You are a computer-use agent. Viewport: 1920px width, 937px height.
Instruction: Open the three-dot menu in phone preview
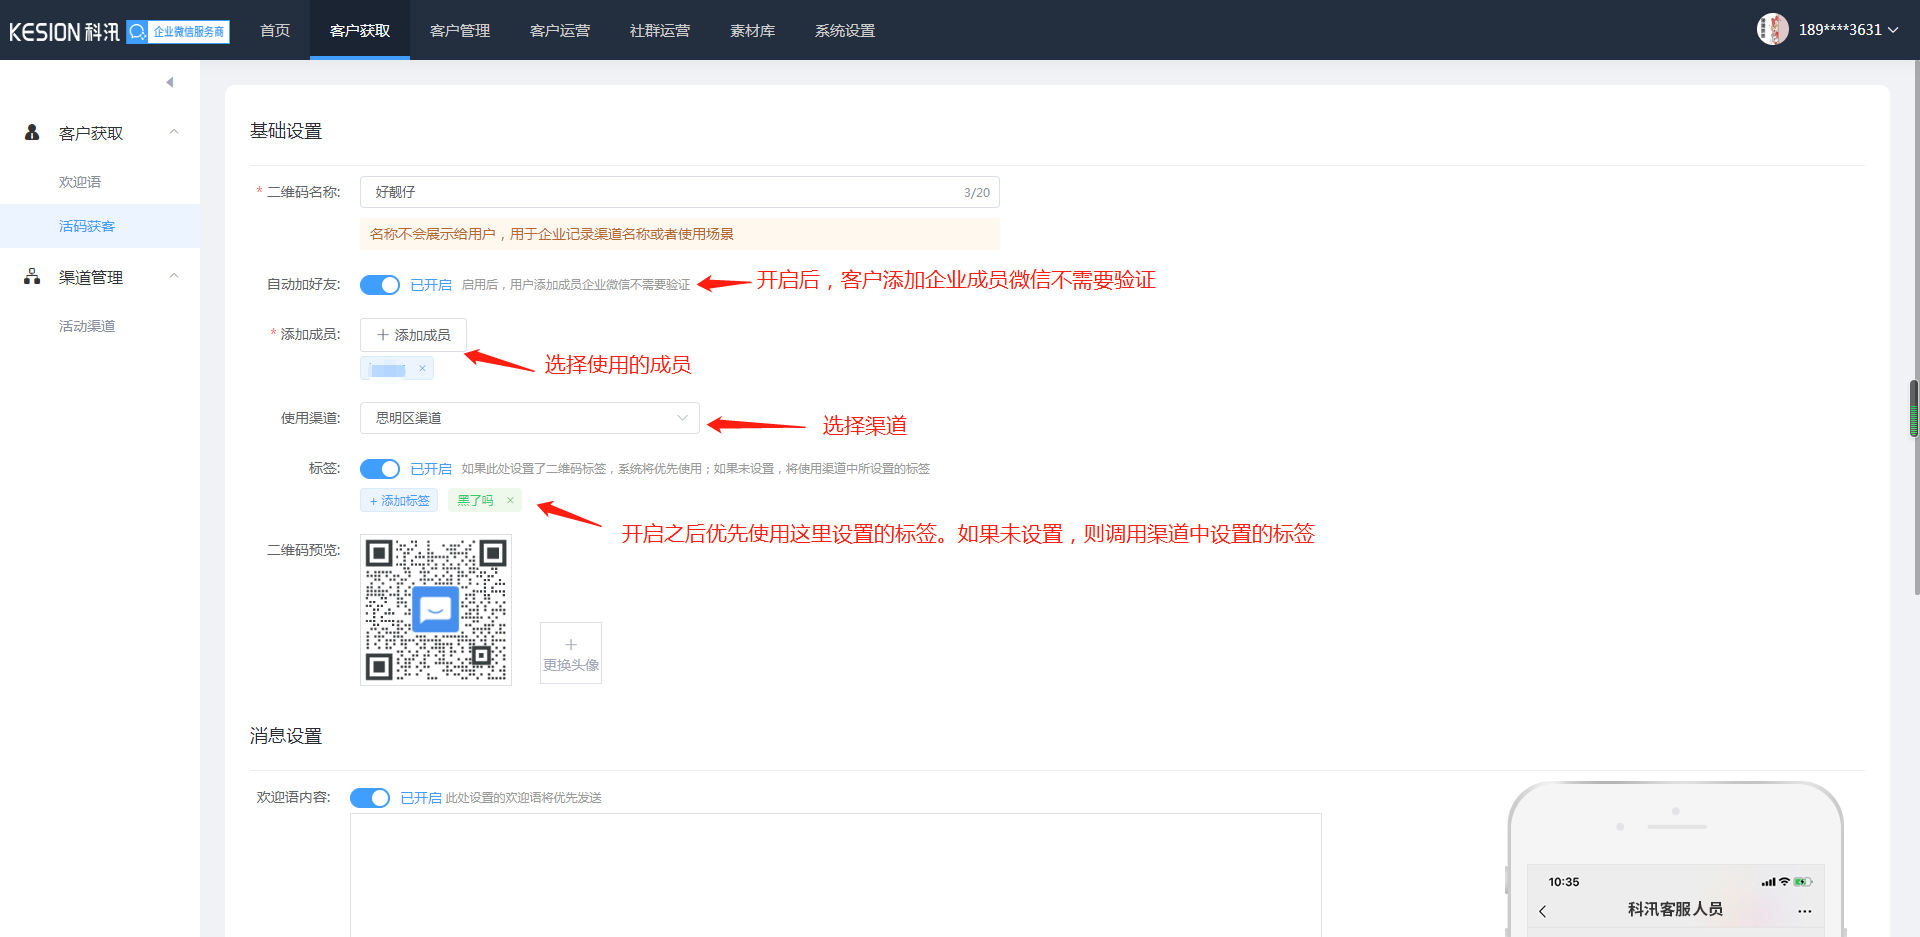[x=1804, y=911]
